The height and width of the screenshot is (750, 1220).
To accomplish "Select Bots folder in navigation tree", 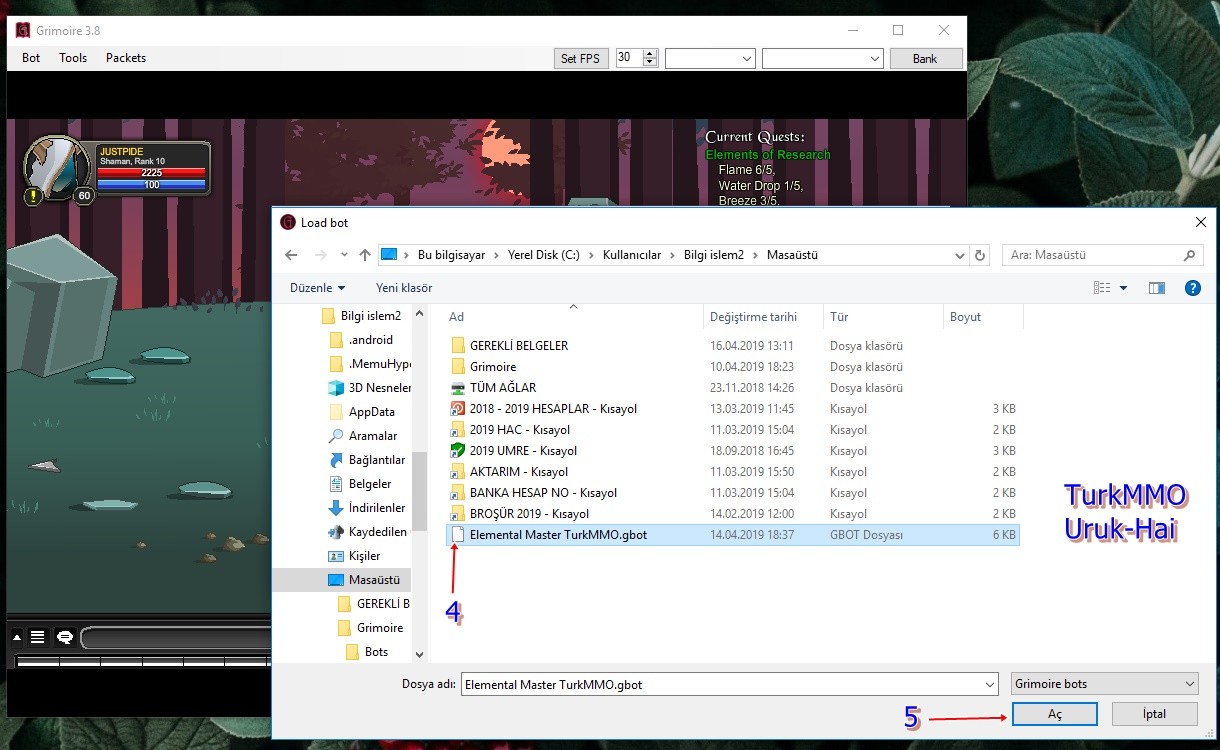I will coord(367,652).
